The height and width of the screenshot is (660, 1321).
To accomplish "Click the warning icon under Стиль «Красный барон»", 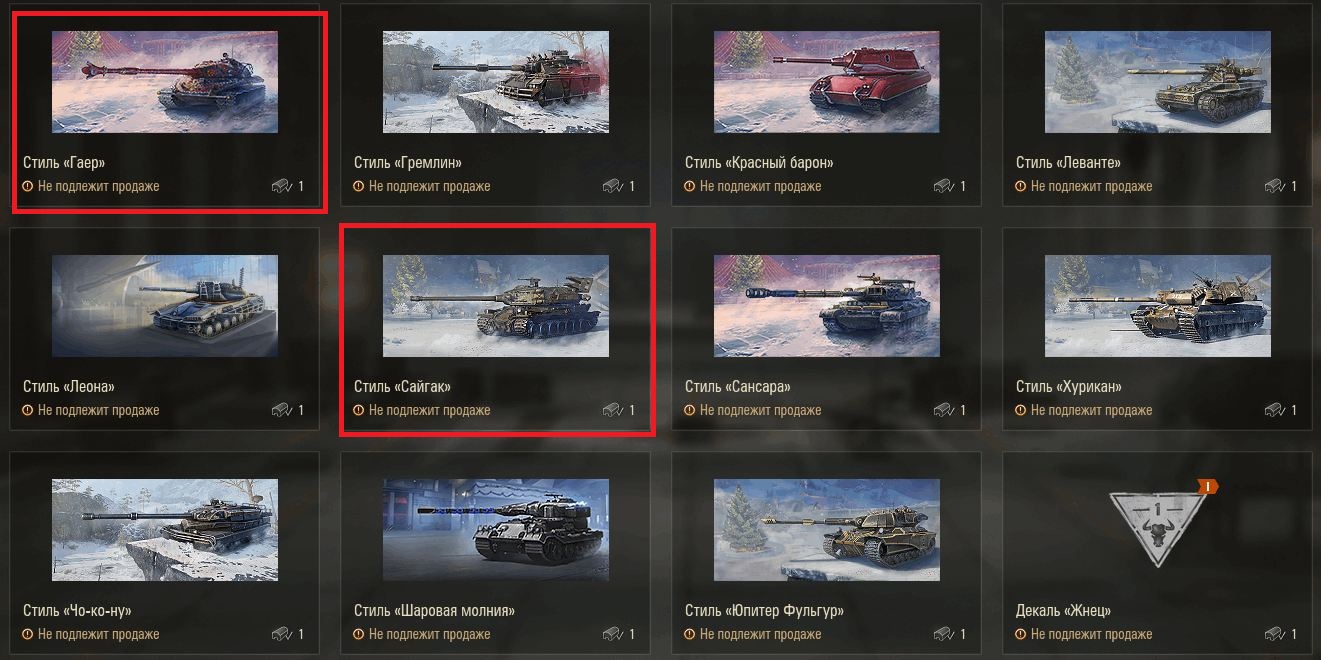I will click(690, 186).
